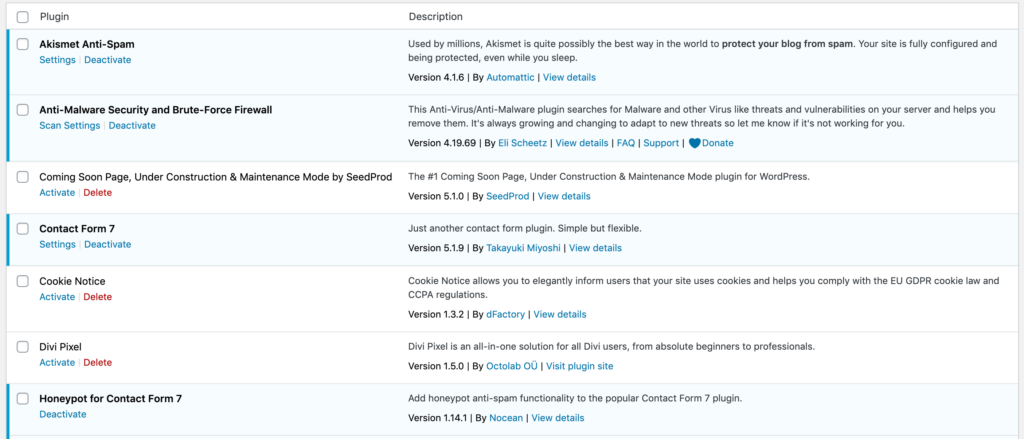Viewport: 1024px width, 439px height.
Task: Visit plugin site for Divi Pixel
Action: [x=580, y=366]
